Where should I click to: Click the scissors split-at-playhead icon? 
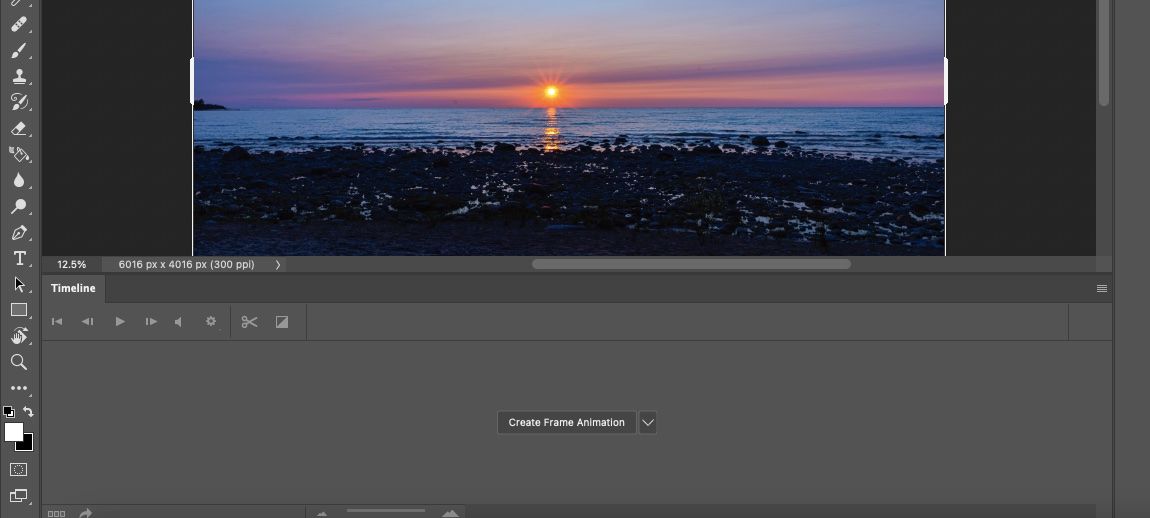tap(249, 322)
